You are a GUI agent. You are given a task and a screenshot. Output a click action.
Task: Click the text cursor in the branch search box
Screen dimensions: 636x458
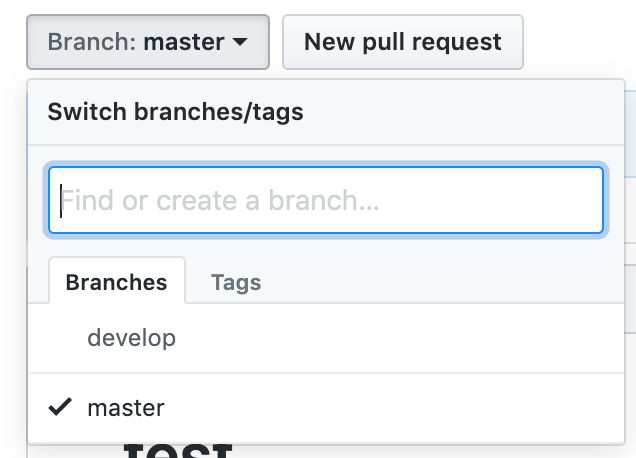tap(61, 200)
